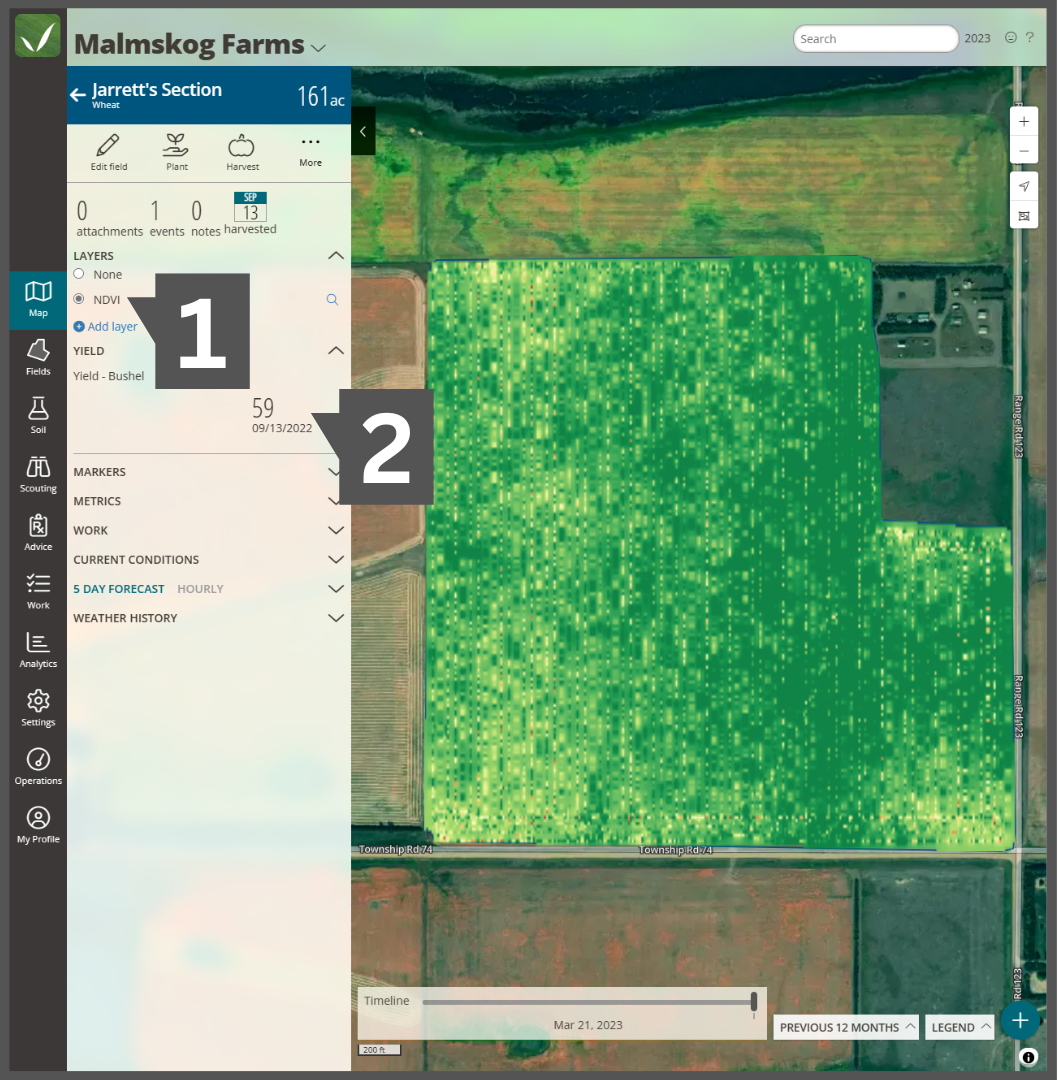
Task: Click the 161 ac field area
Action: pos(321,96)
